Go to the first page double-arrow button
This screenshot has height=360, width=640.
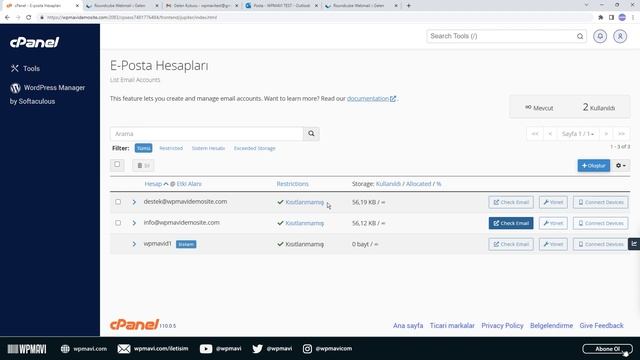535,134
